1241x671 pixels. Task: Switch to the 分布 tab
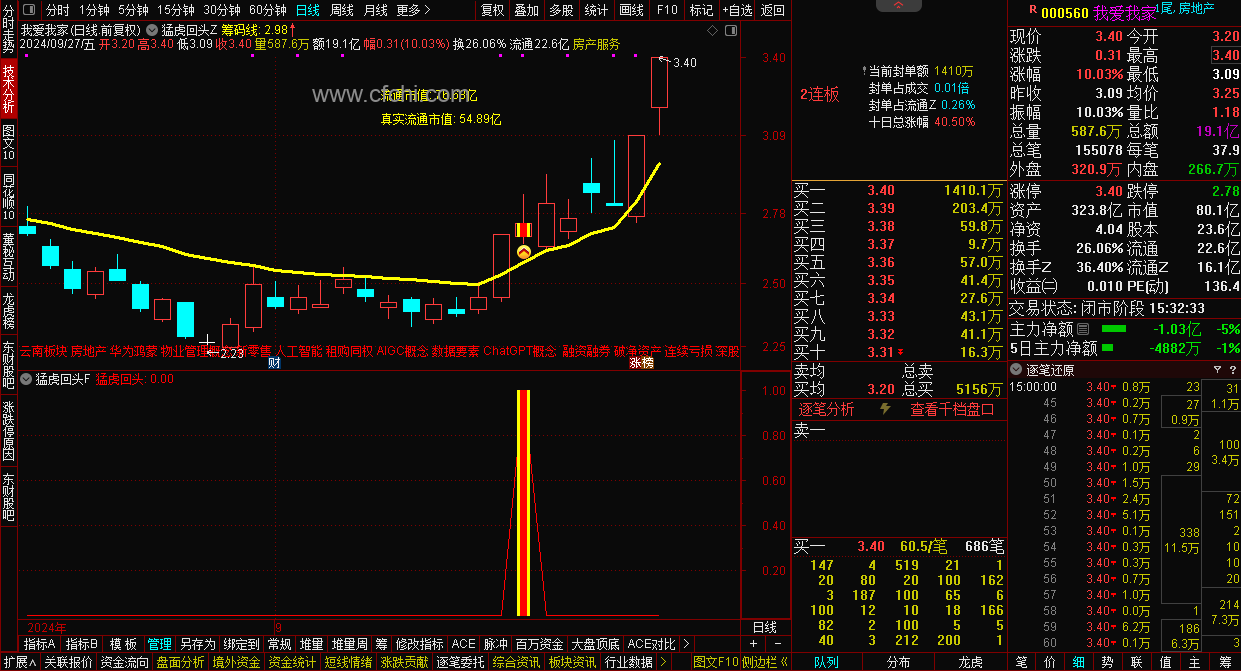coord(898,662)
